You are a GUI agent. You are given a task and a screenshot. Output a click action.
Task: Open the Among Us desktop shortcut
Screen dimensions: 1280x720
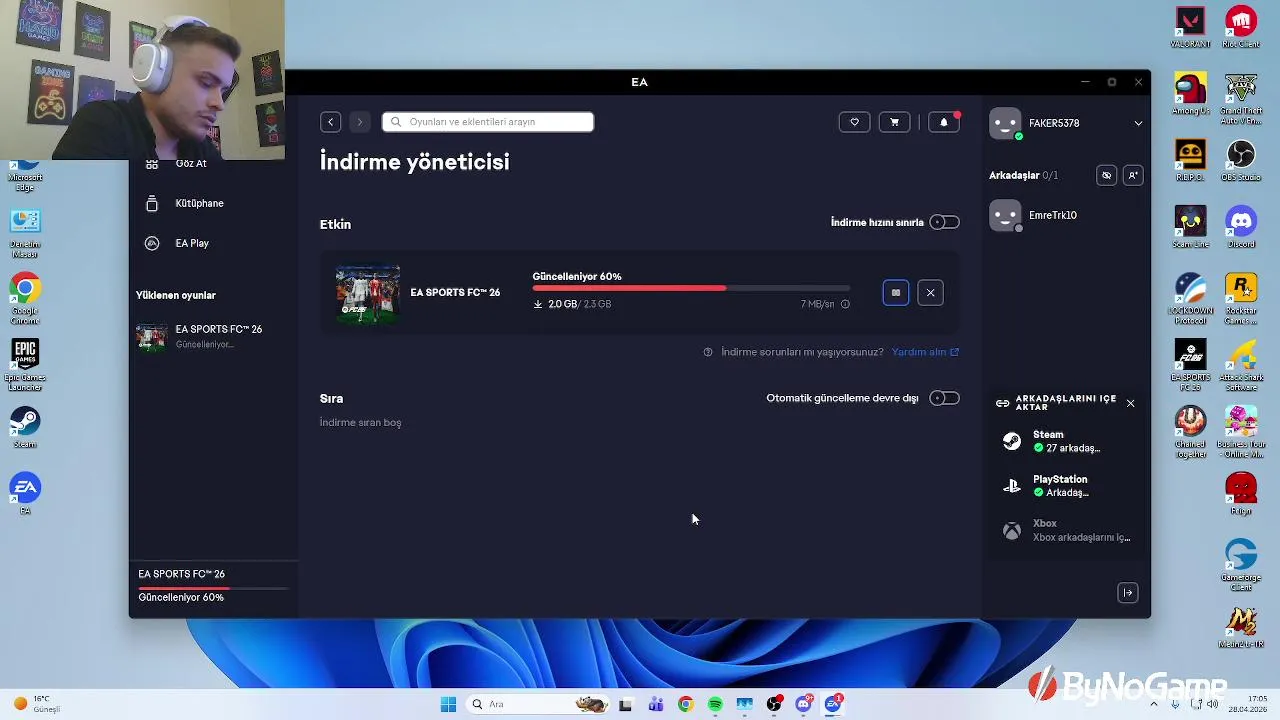tap(1190, 94)
